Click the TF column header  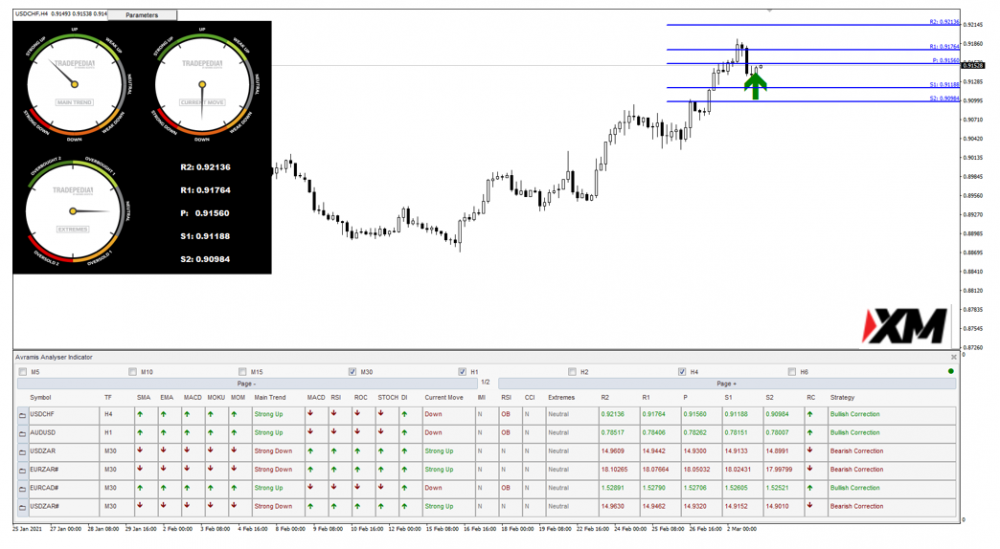108,397
